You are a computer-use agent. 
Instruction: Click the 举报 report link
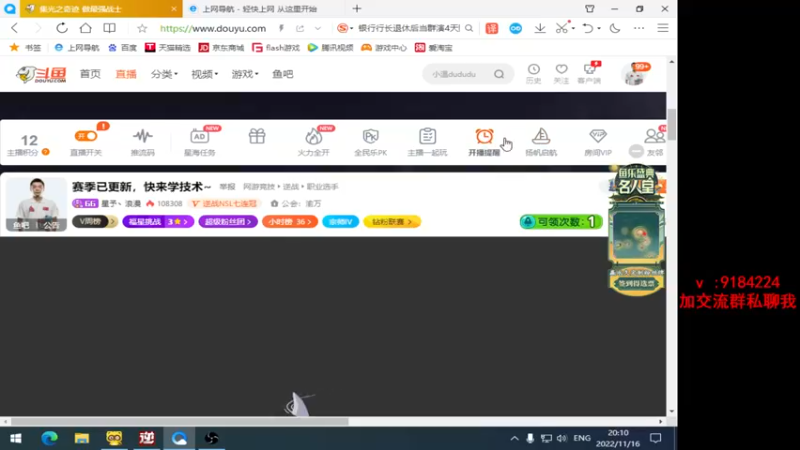pyautogui.click(x=227, y=187)
